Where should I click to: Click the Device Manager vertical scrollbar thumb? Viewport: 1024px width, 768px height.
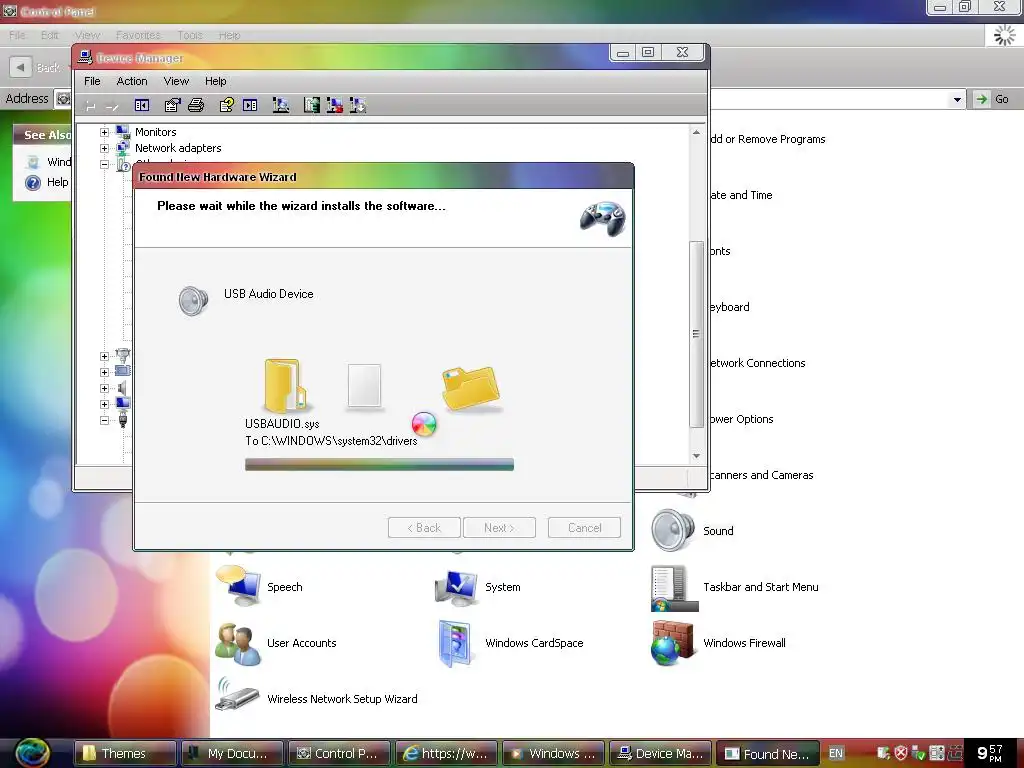(x=696, y=334)
